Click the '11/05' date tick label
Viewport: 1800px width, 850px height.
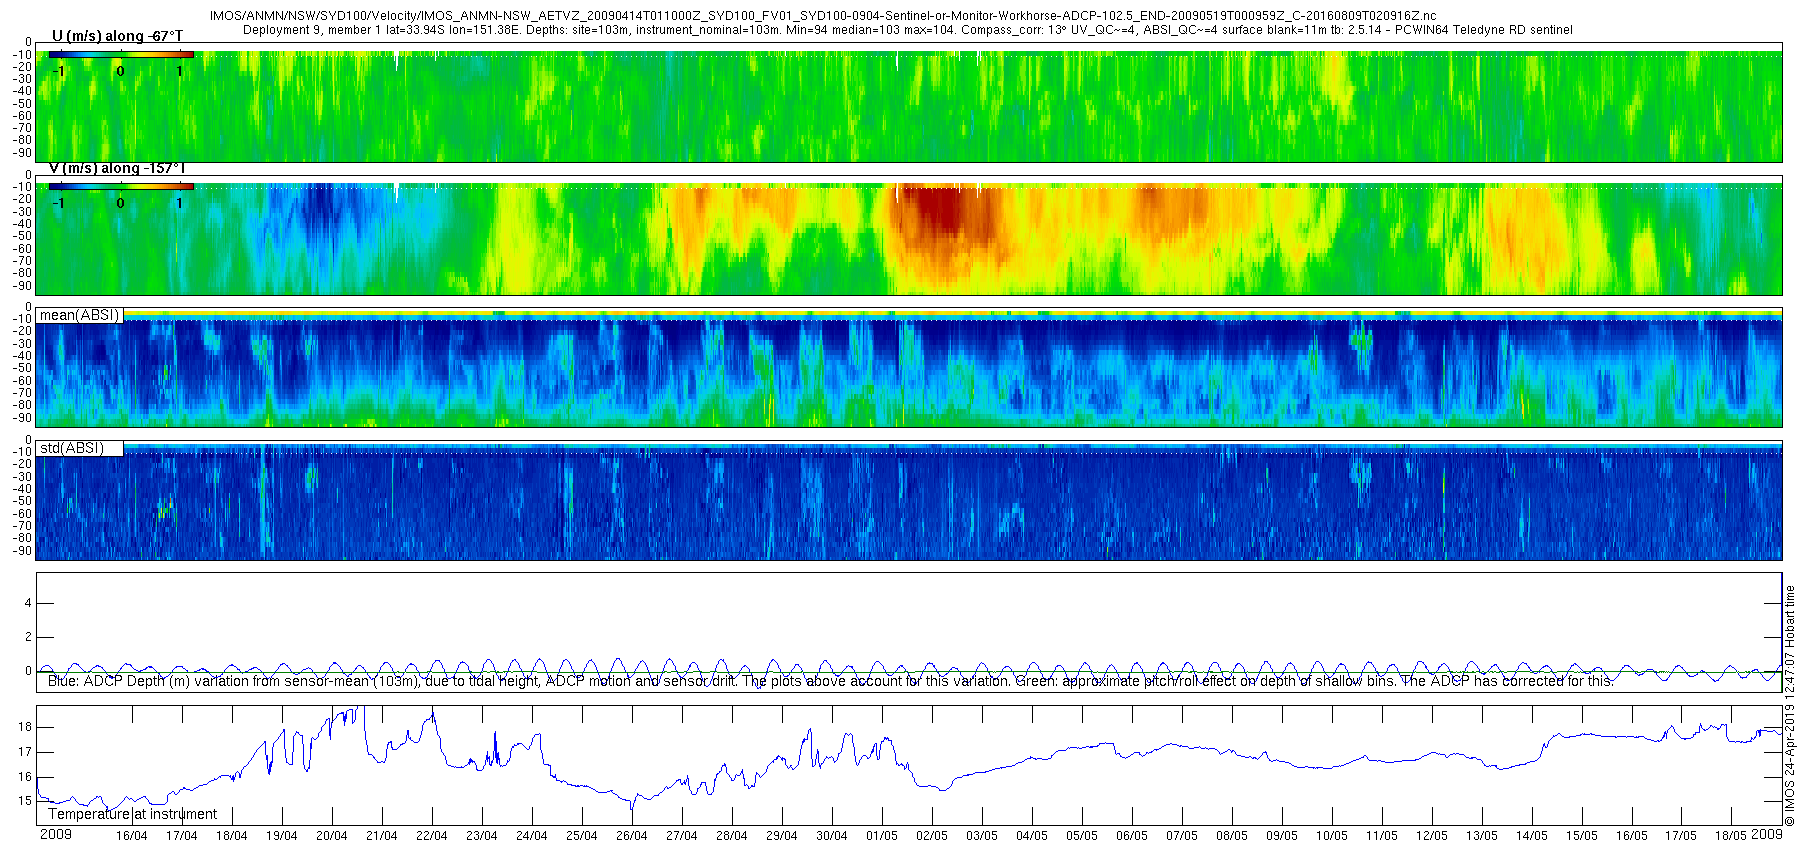(x=1382, y=836)
